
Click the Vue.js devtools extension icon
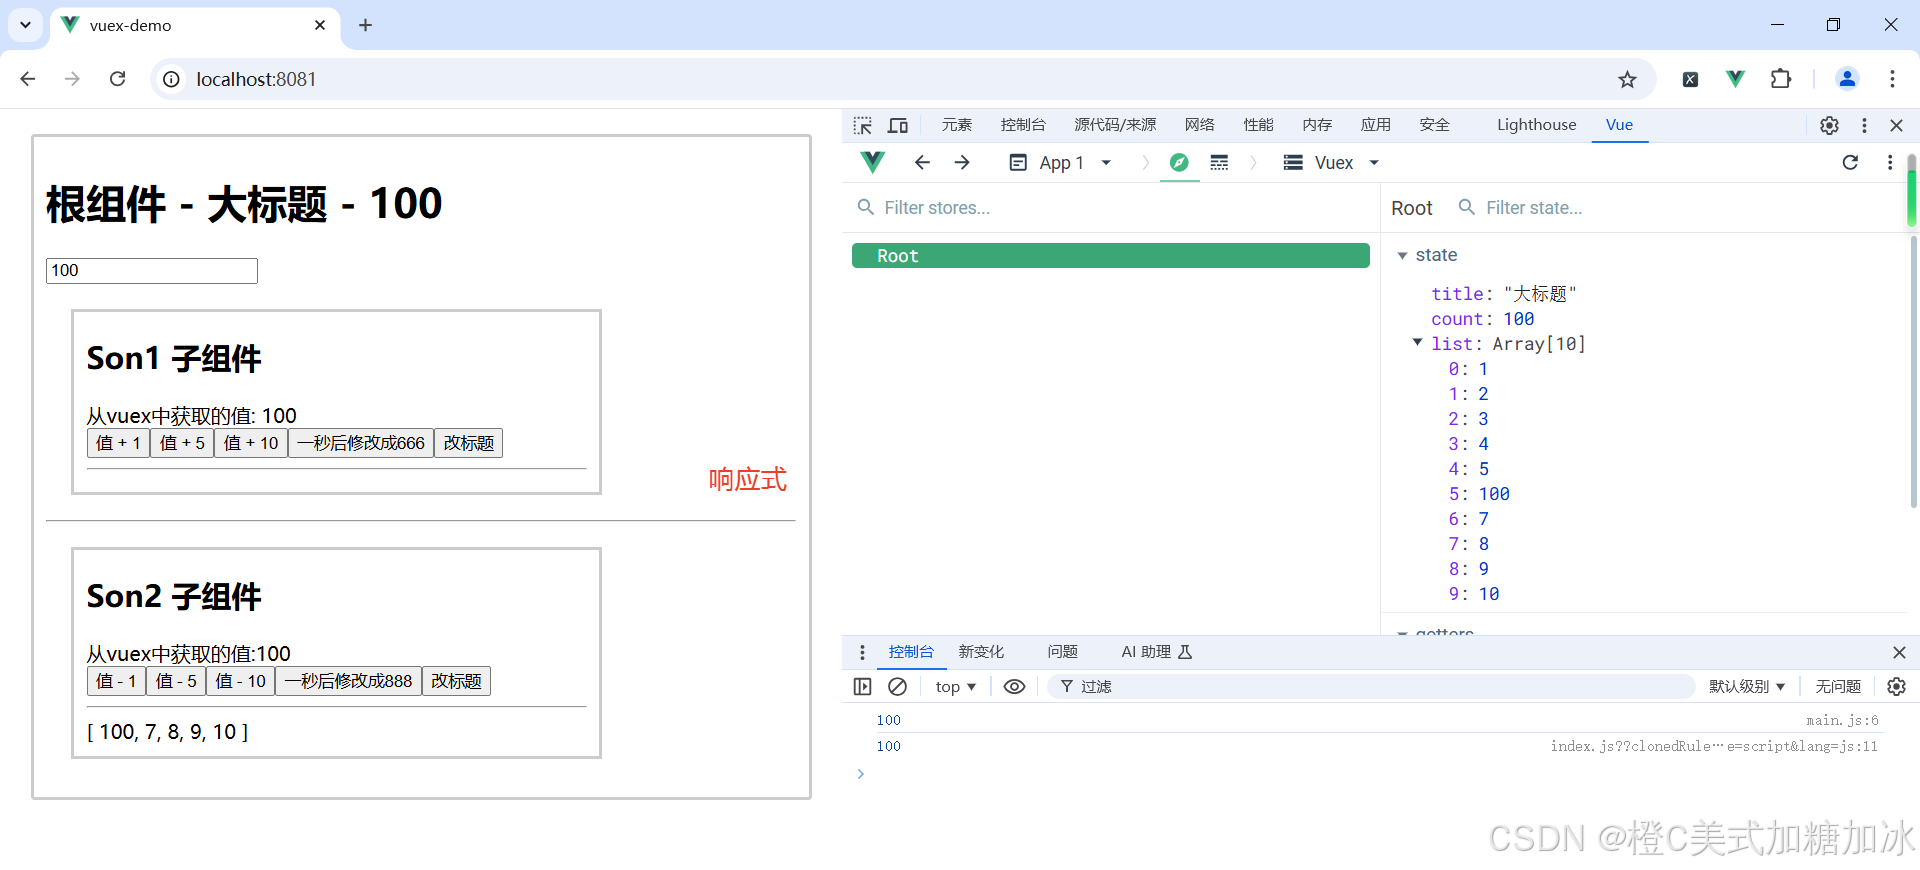(1735, 79)
